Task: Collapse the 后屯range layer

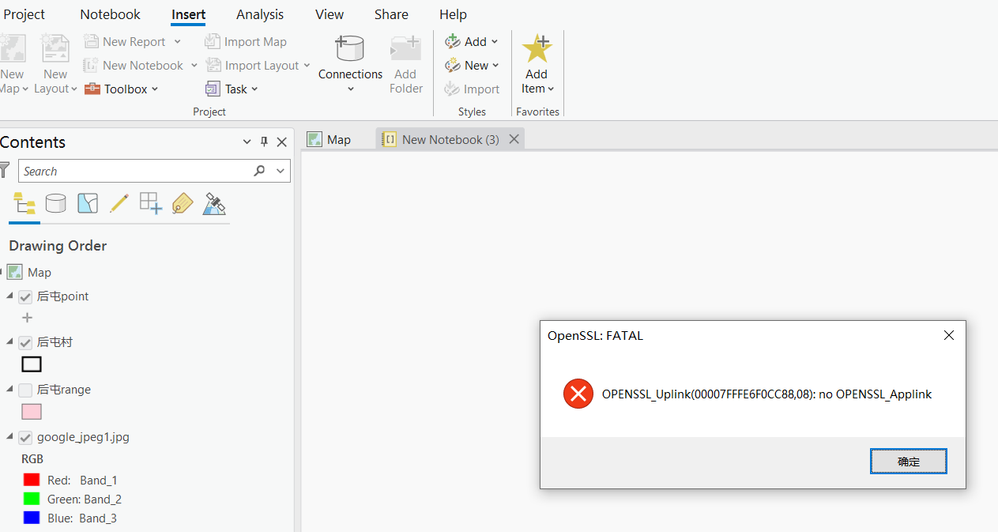Action: [10, 389]
